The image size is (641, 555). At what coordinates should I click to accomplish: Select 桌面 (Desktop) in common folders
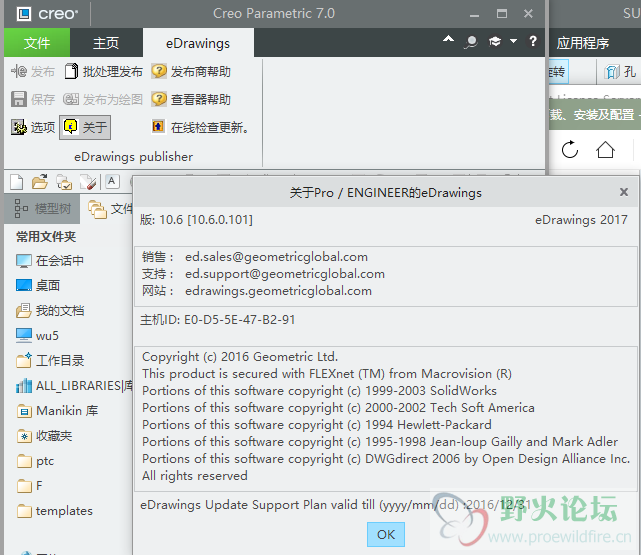(38, 285)
